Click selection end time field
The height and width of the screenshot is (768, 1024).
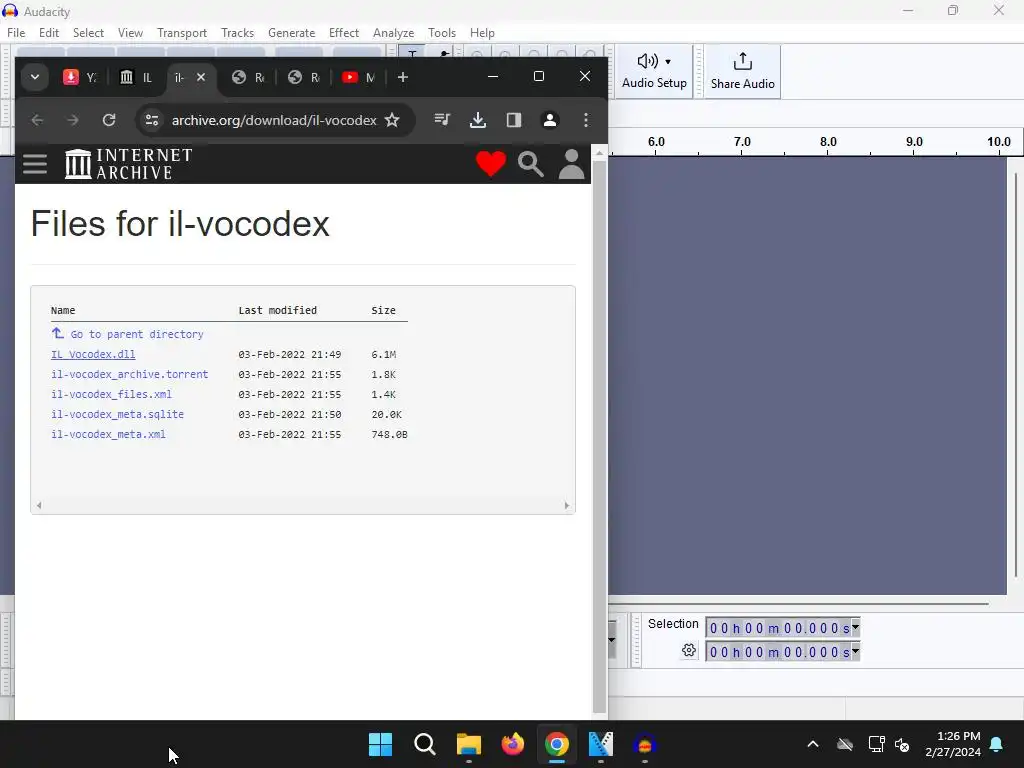click(778, 652)
